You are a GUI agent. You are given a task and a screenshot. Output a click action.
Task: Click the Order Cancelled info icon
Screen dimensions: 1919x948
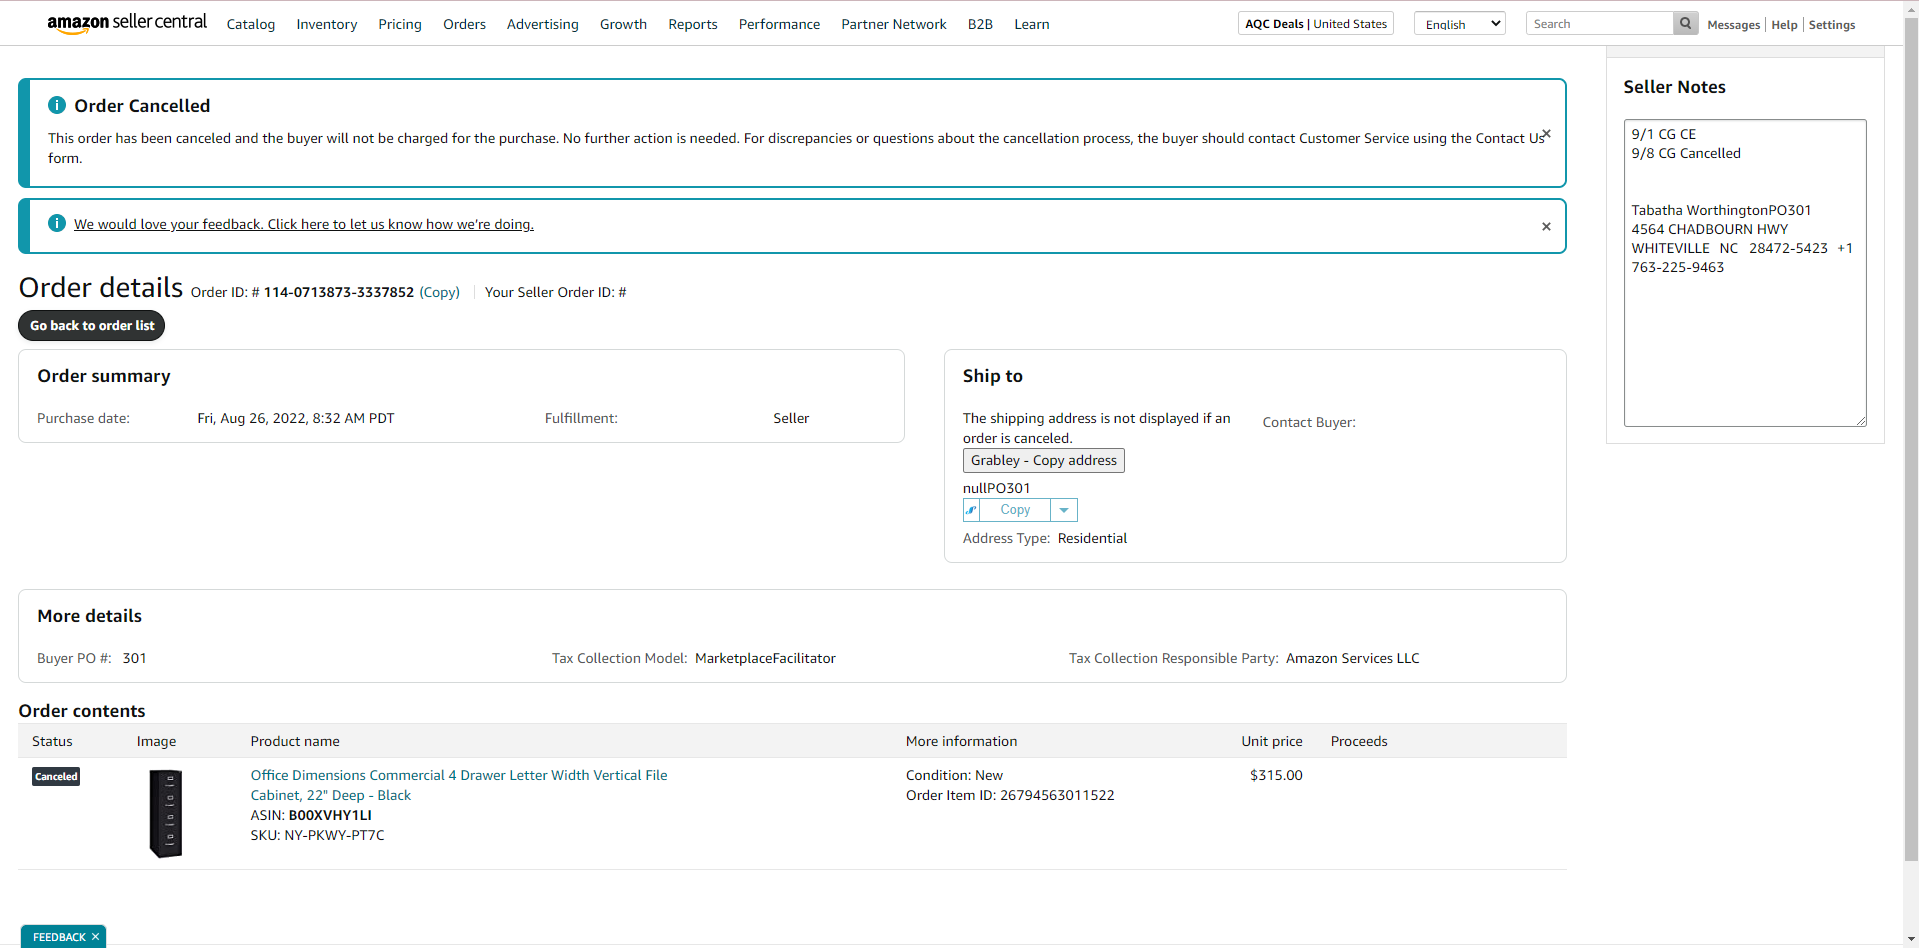coord(57,105)
